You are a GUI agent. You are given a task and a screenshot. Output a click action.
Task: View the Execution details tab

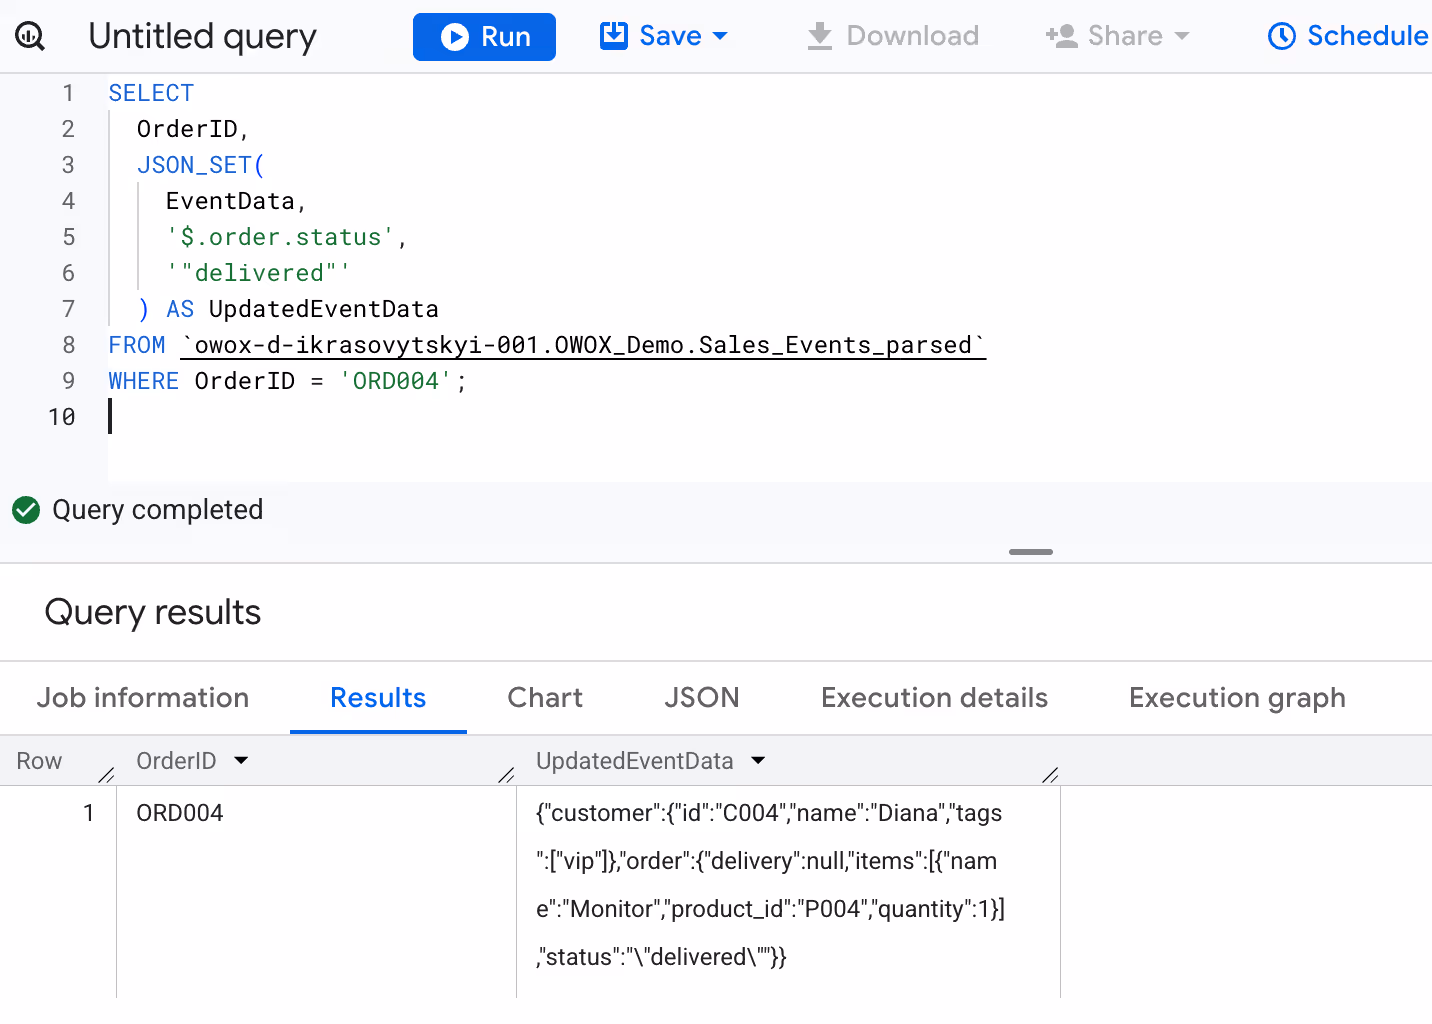(934, 698)
